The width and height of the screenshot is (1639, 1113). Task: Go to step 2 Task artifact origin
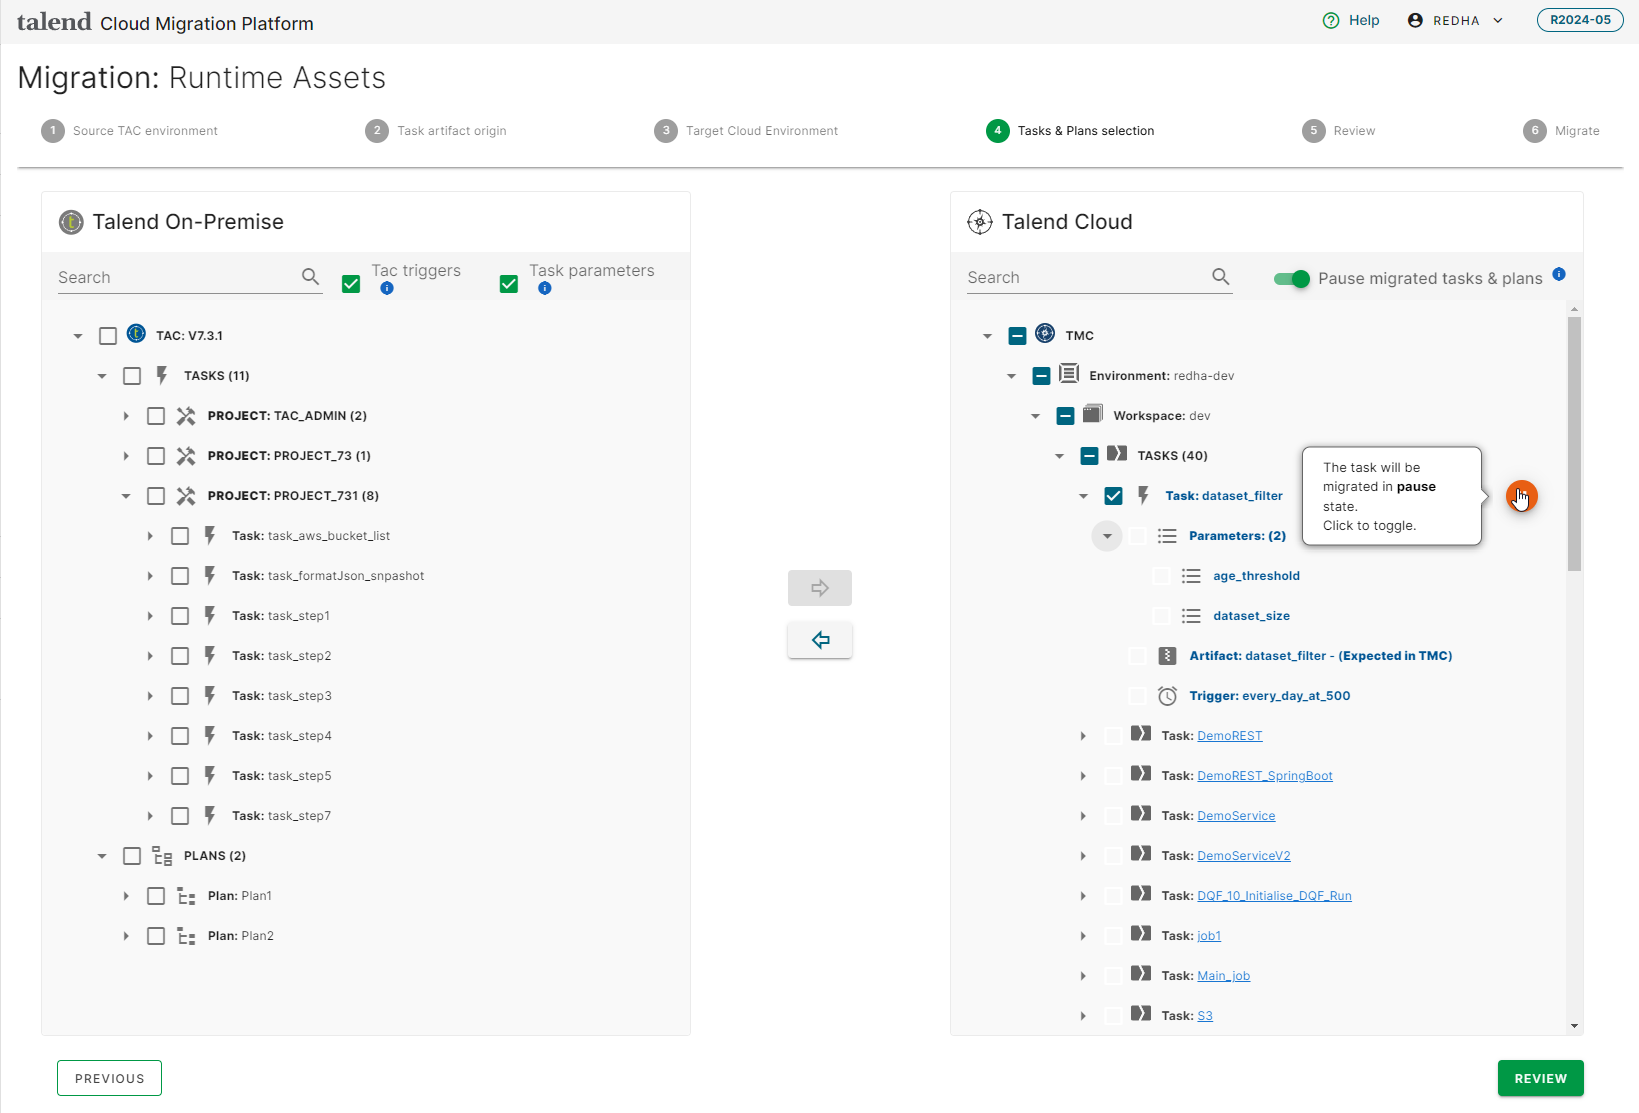[x=436, y=131]
